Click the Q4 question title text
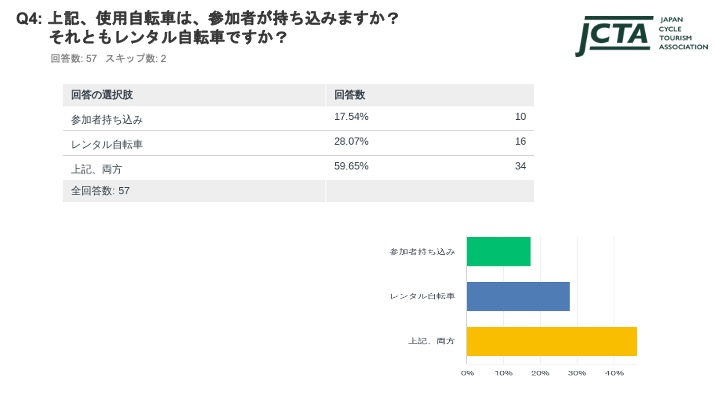This screenshot has width=720, height=405. pos(208,28)
